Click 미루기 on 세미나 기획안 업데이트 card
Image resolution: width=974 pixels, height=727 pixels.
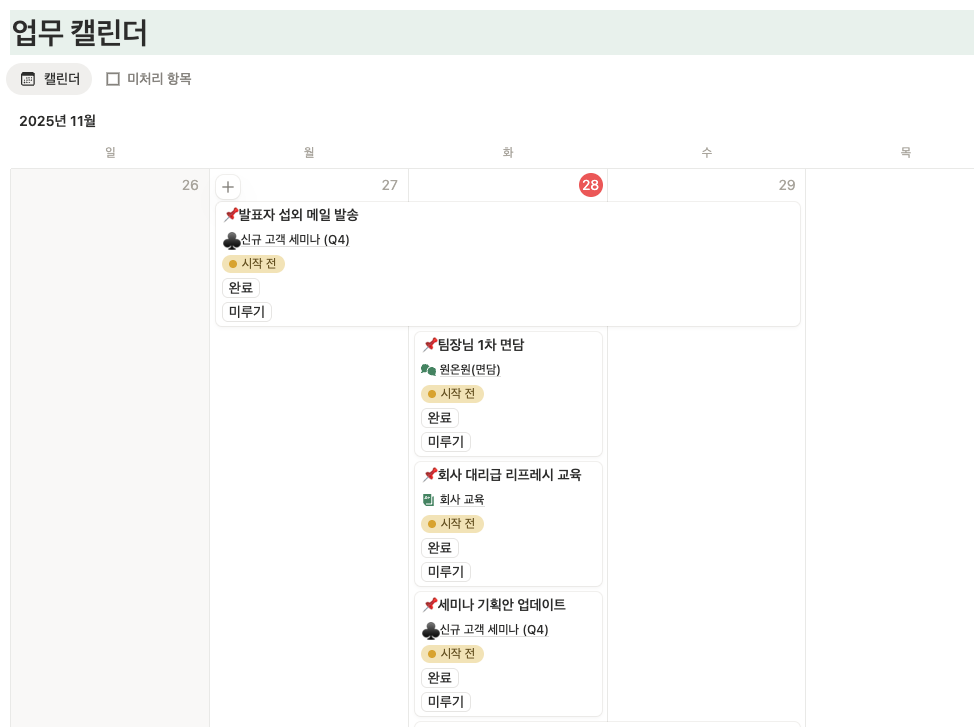[x=444, y=701]
